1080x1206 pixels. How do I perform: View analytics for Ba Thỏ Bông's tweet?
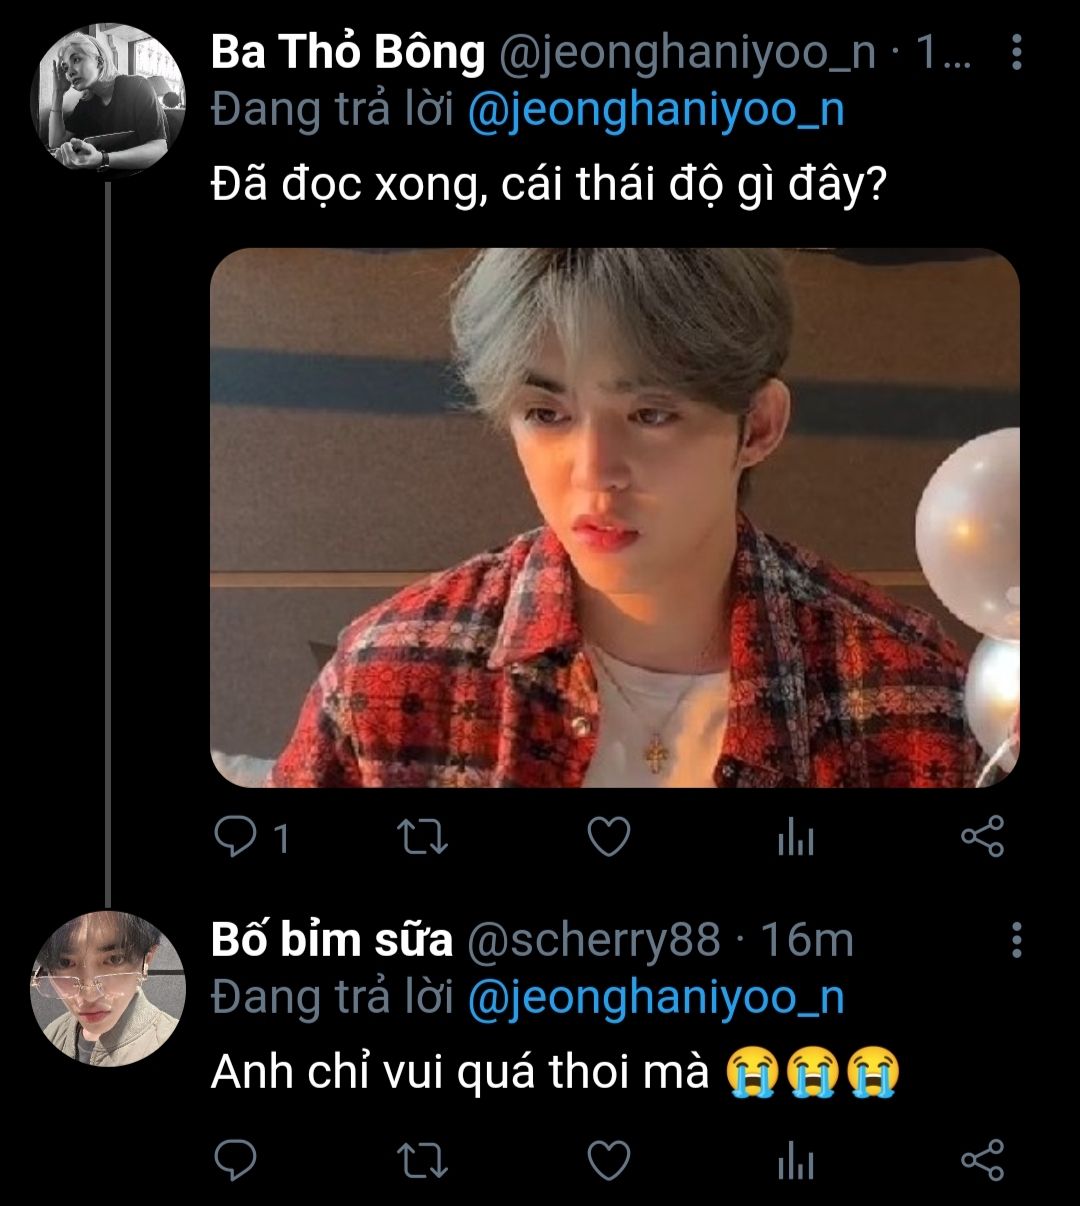(795, 838)
